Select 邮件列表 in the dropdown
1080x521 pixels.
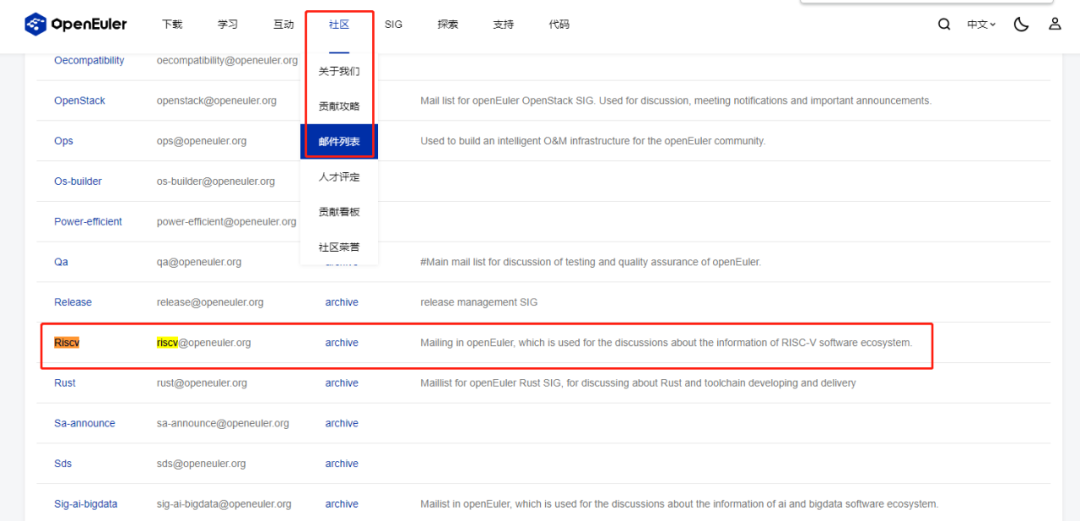(339, 141)
